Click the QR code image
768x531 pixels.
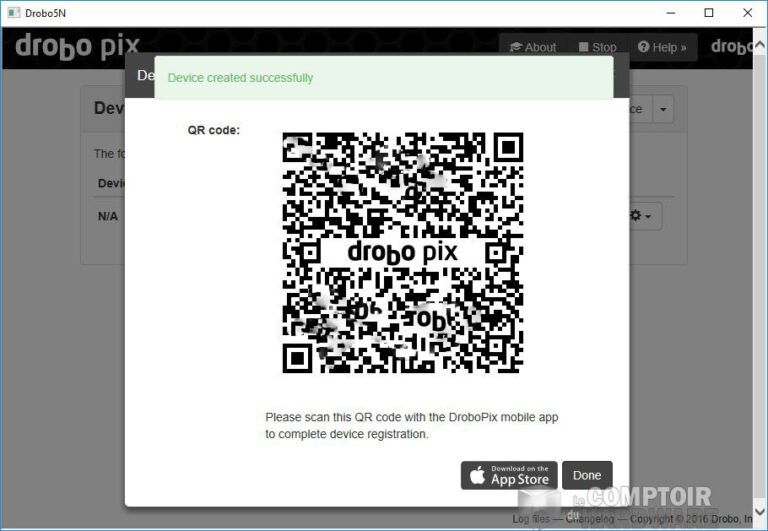(403, 252)
